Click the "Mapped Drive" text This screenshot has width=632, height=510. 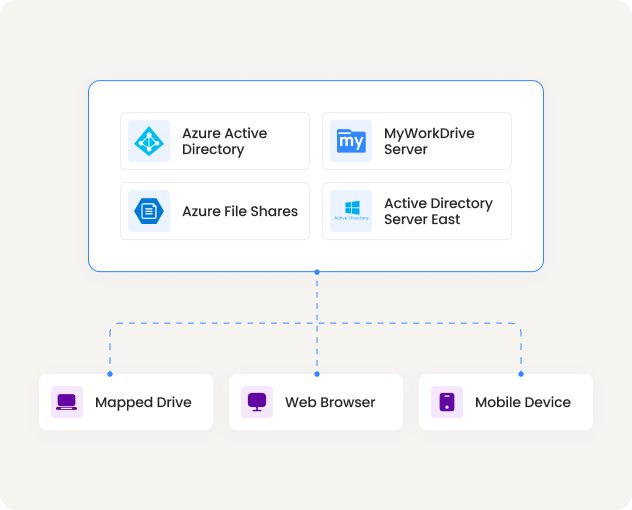143,402
